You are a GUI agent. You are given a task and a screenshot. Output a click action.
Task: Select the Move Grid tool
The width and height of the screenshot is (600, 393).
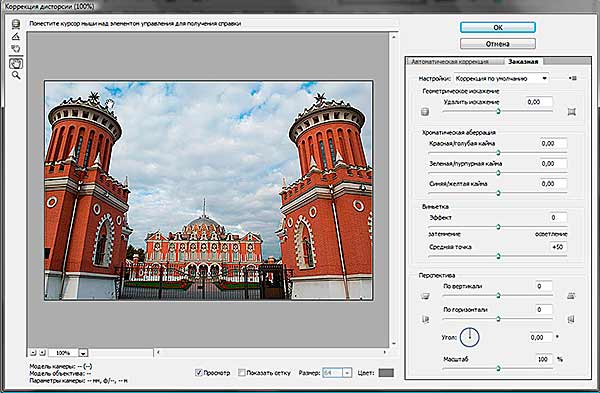pyautogui.click(x=16, y=49)
